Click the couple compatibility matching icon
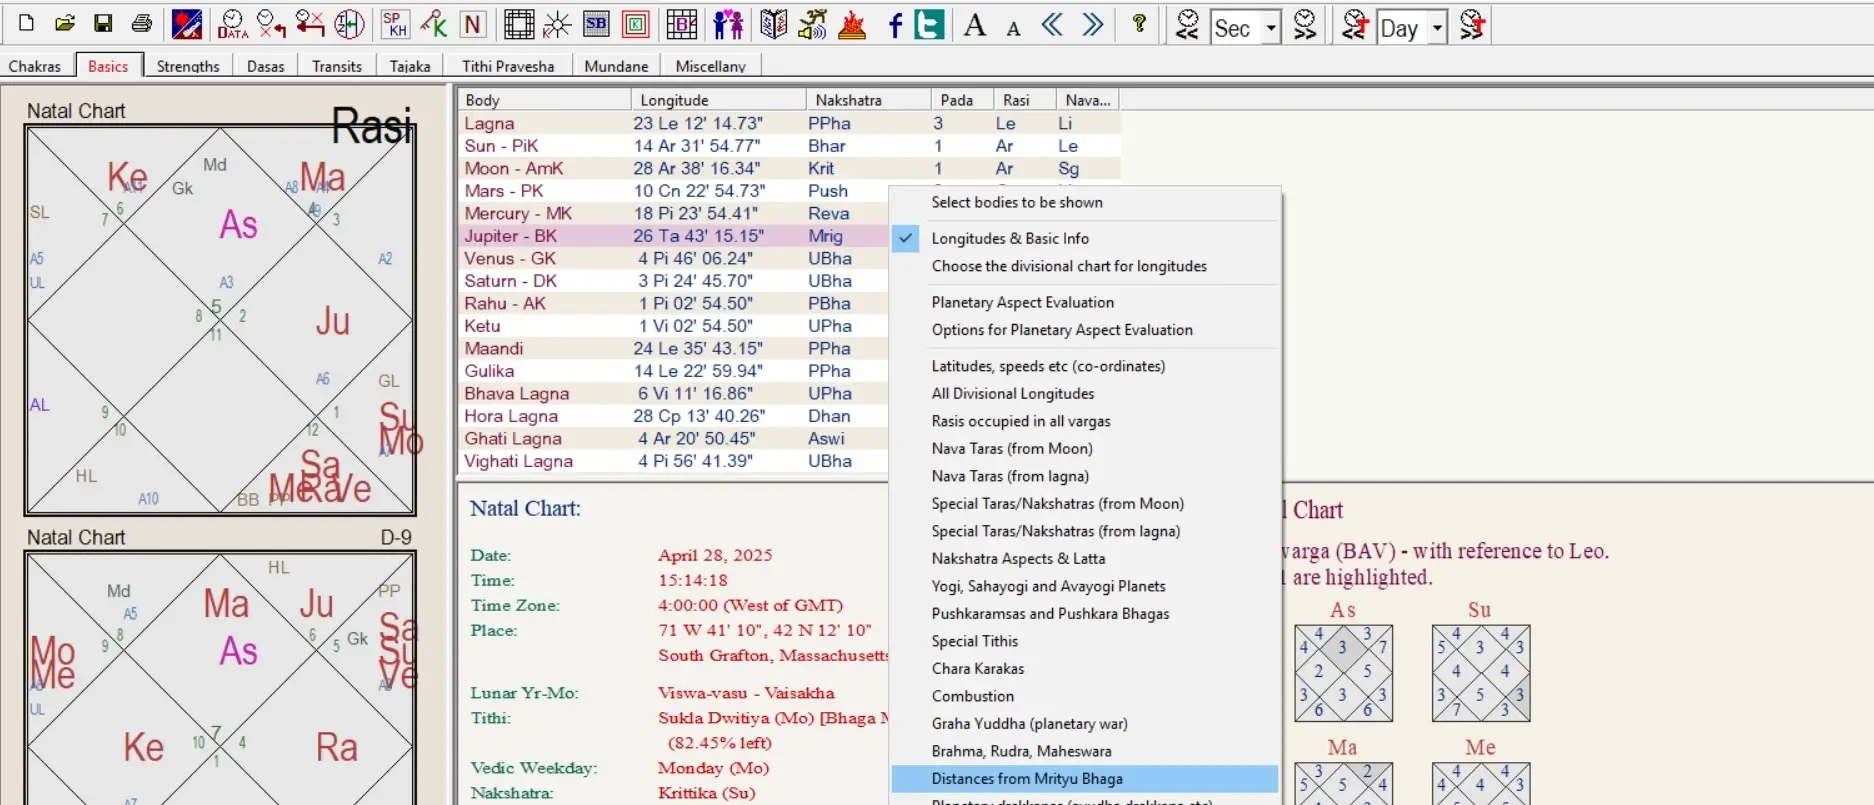Screen dimensions: 1874x805 [728, 25]
